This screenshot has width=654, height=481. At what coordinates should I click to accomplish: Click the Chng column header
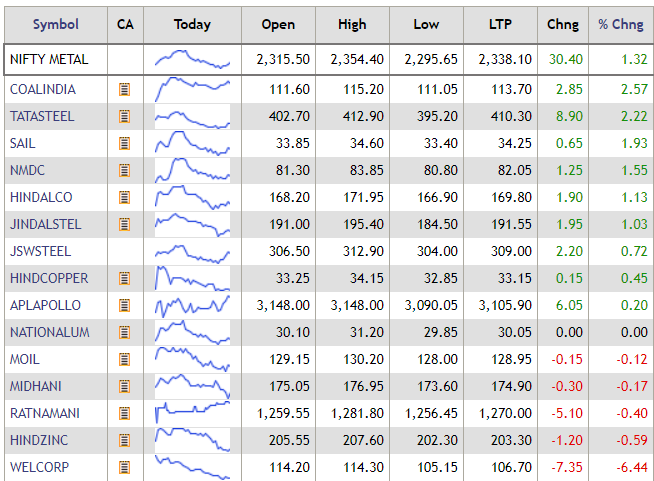[x=563, y=24]
